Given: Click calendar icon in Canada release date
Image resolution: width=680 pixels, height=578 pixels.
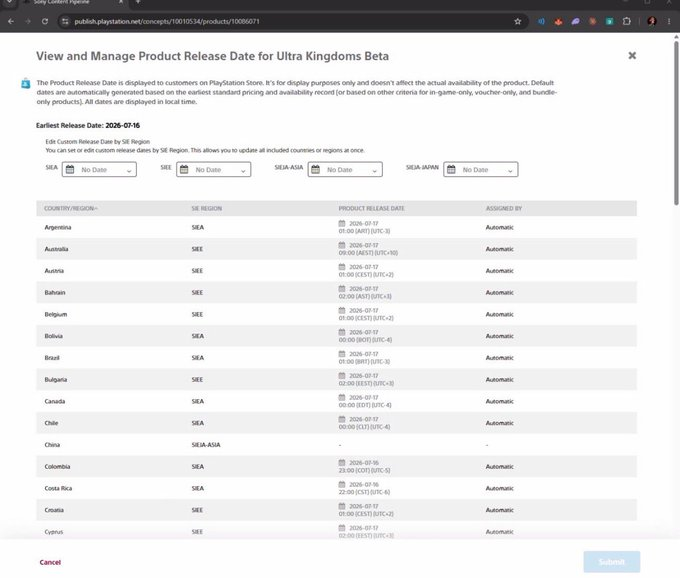Looking at the screenshot, I should click(342, 397).
